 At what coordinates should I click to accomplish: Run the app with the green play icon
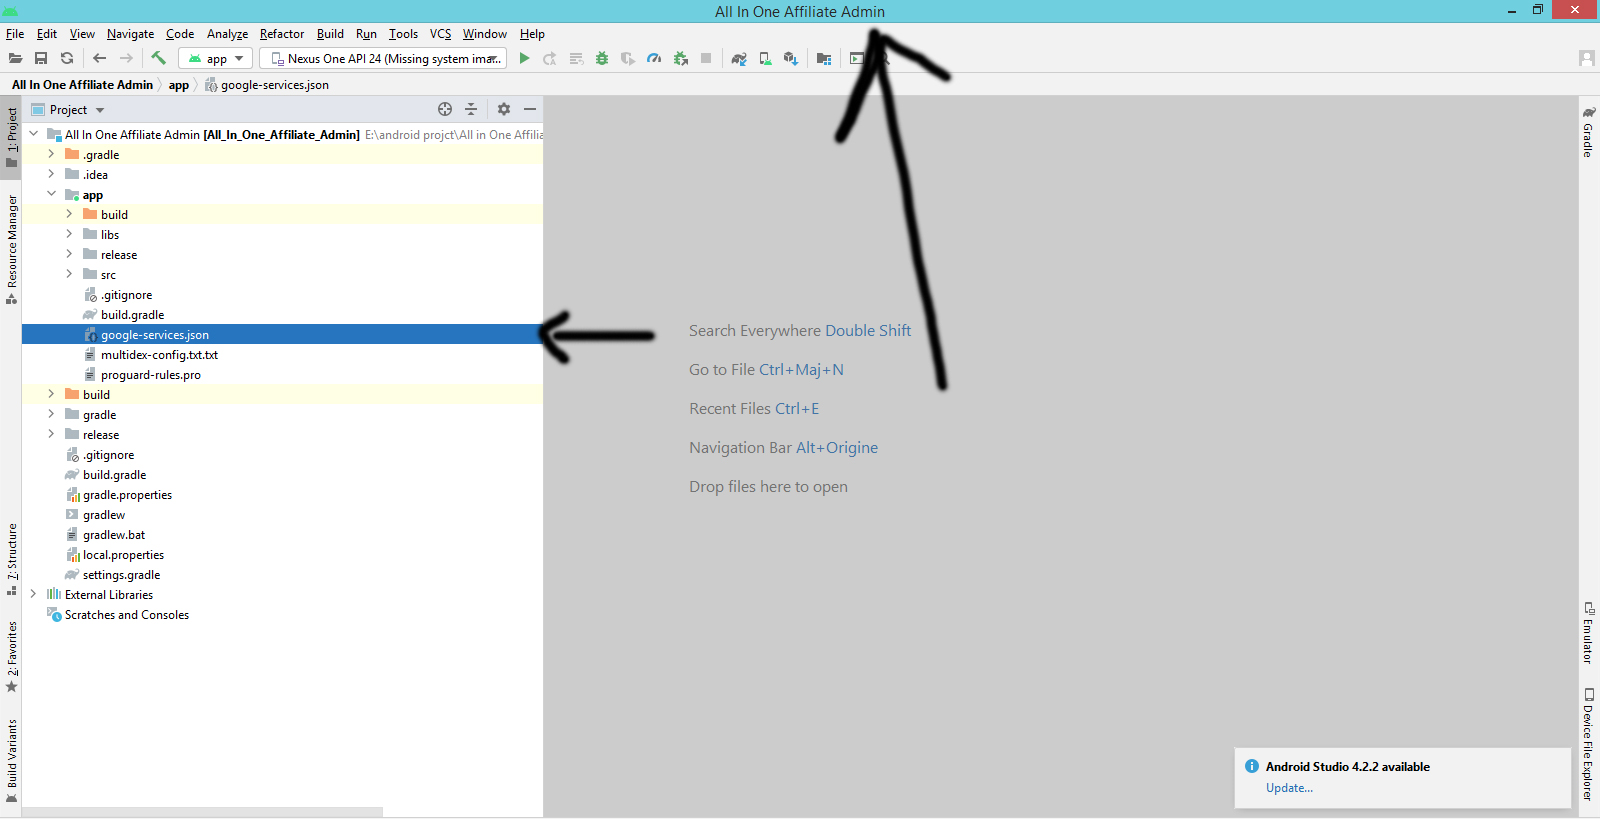coord(524,59)
